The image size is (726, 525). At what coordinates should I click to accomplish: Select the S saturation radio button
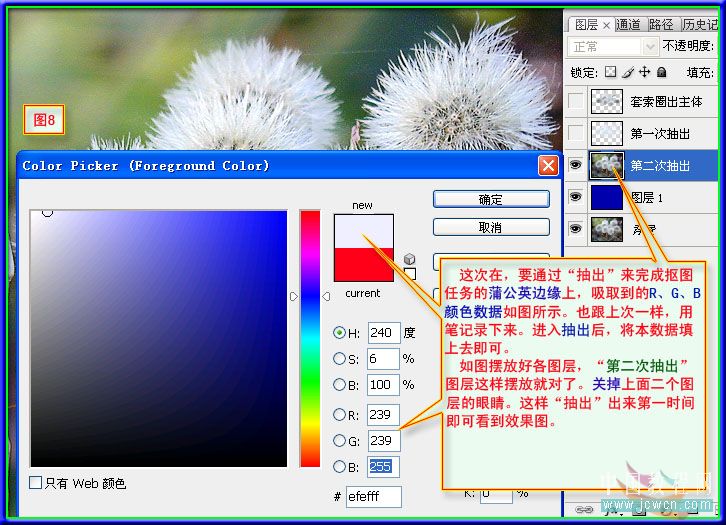click(339, 358)
